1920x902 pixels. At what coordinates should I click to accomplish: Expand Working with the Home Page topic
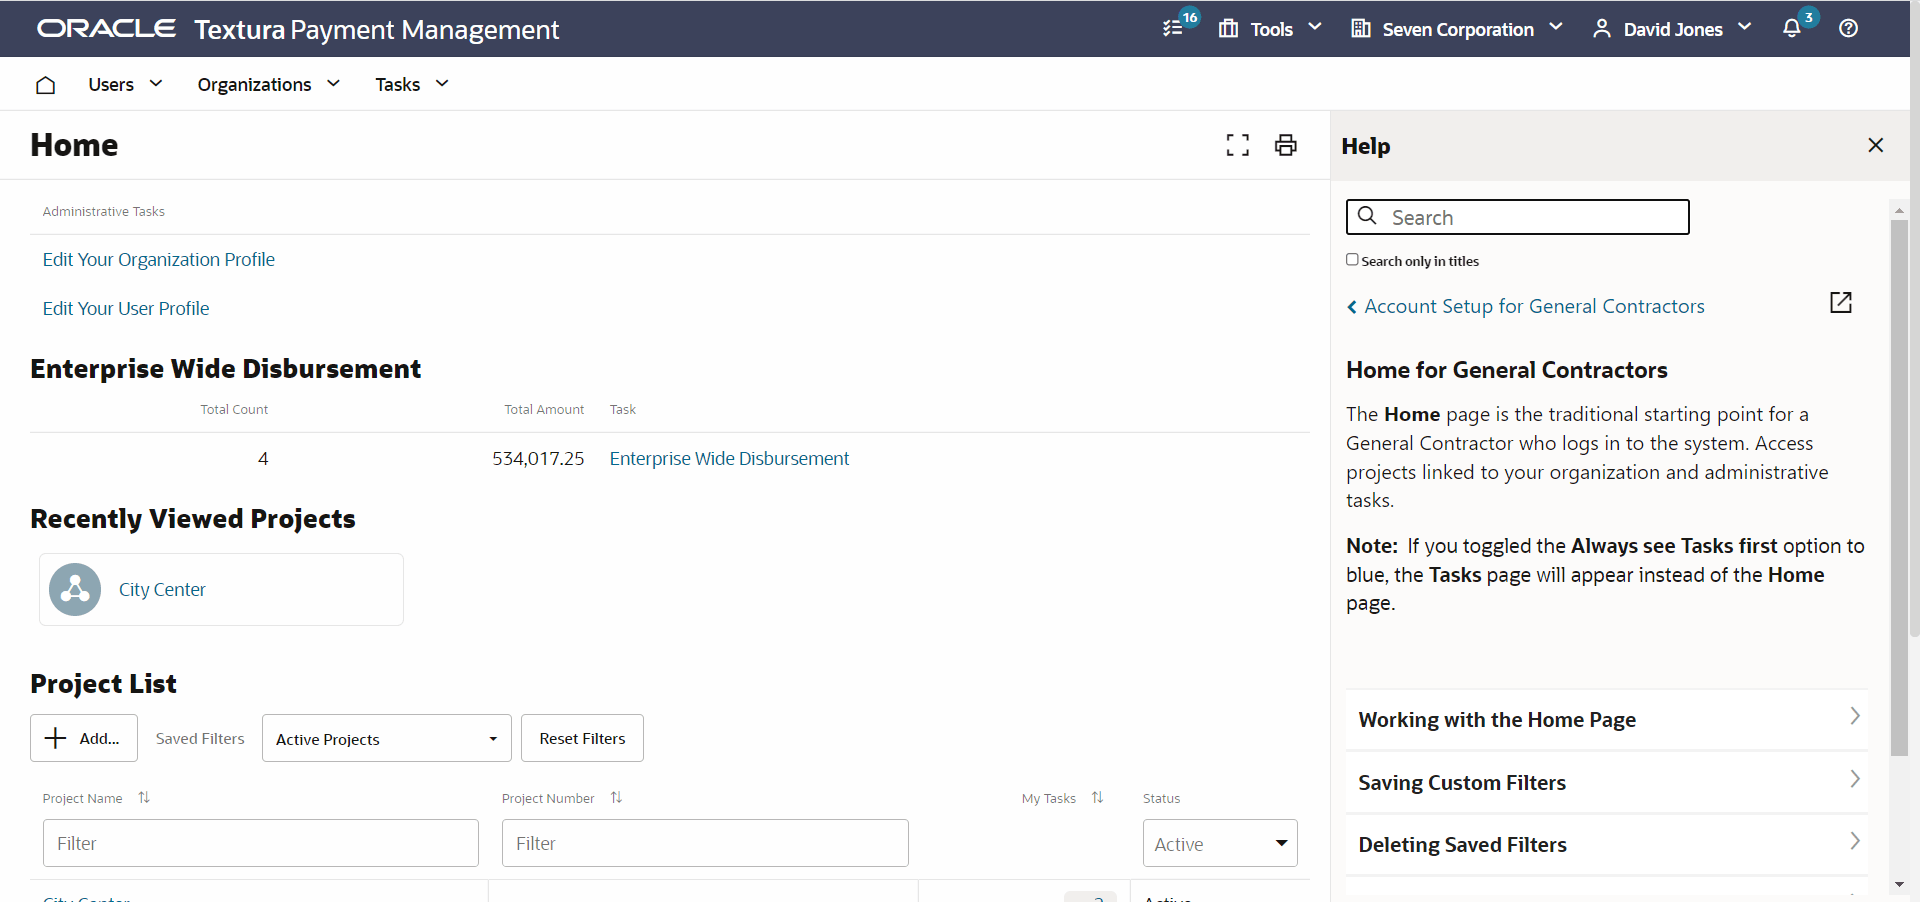click(x=1607, y=719)
